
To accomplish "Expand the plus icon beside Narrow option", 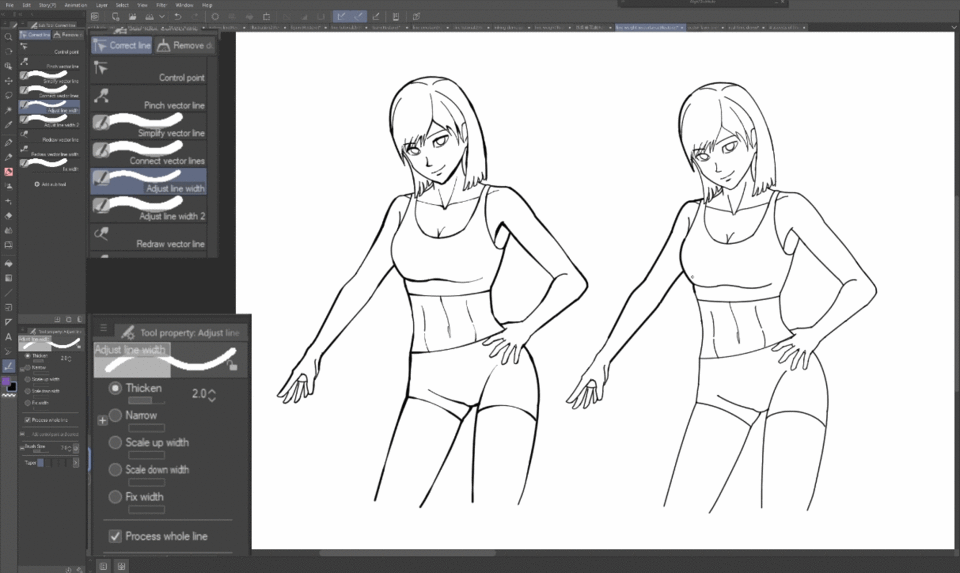I will 102,421.
